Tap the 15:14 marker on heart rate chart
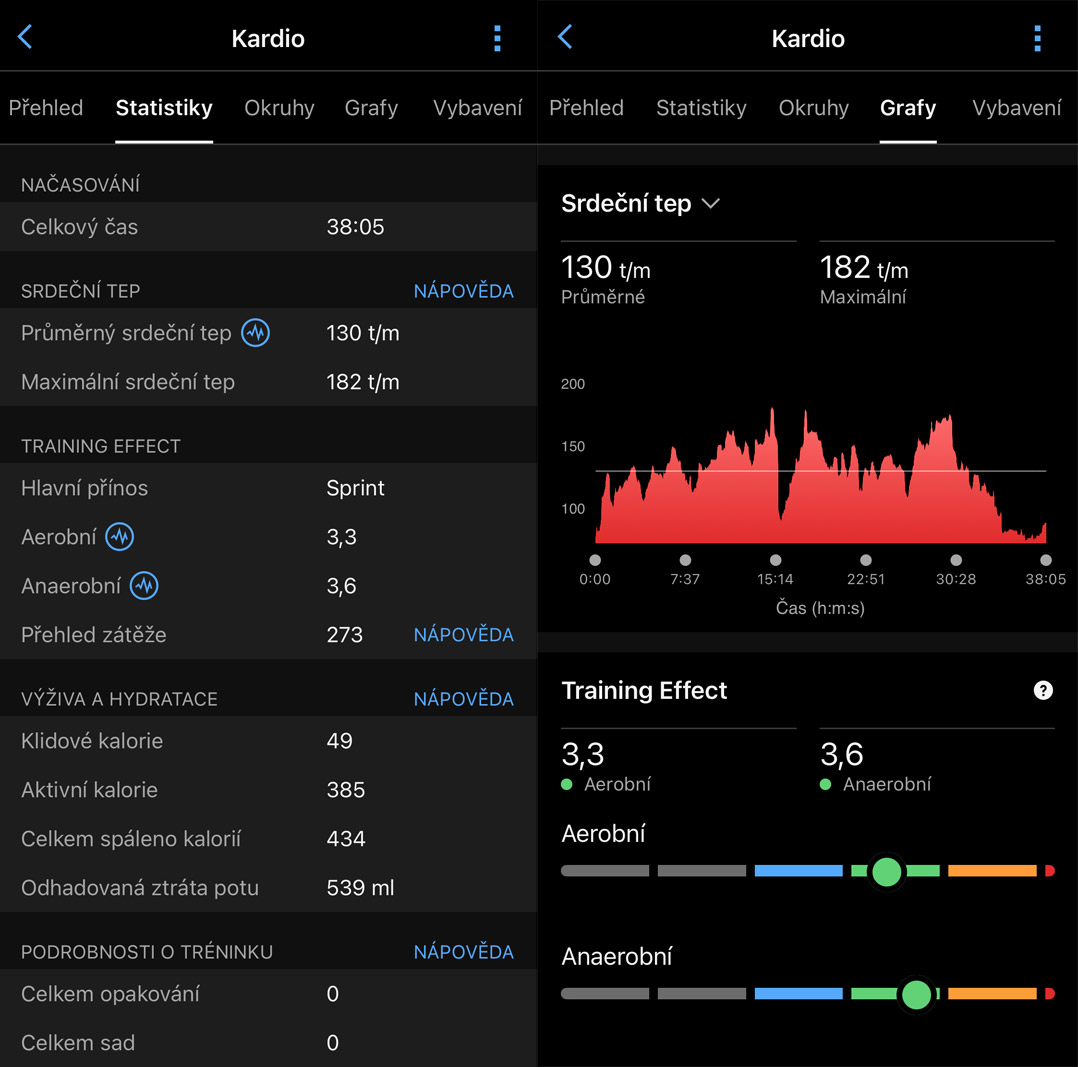Screen dimensions: 1078x1067 coord(775,561)
